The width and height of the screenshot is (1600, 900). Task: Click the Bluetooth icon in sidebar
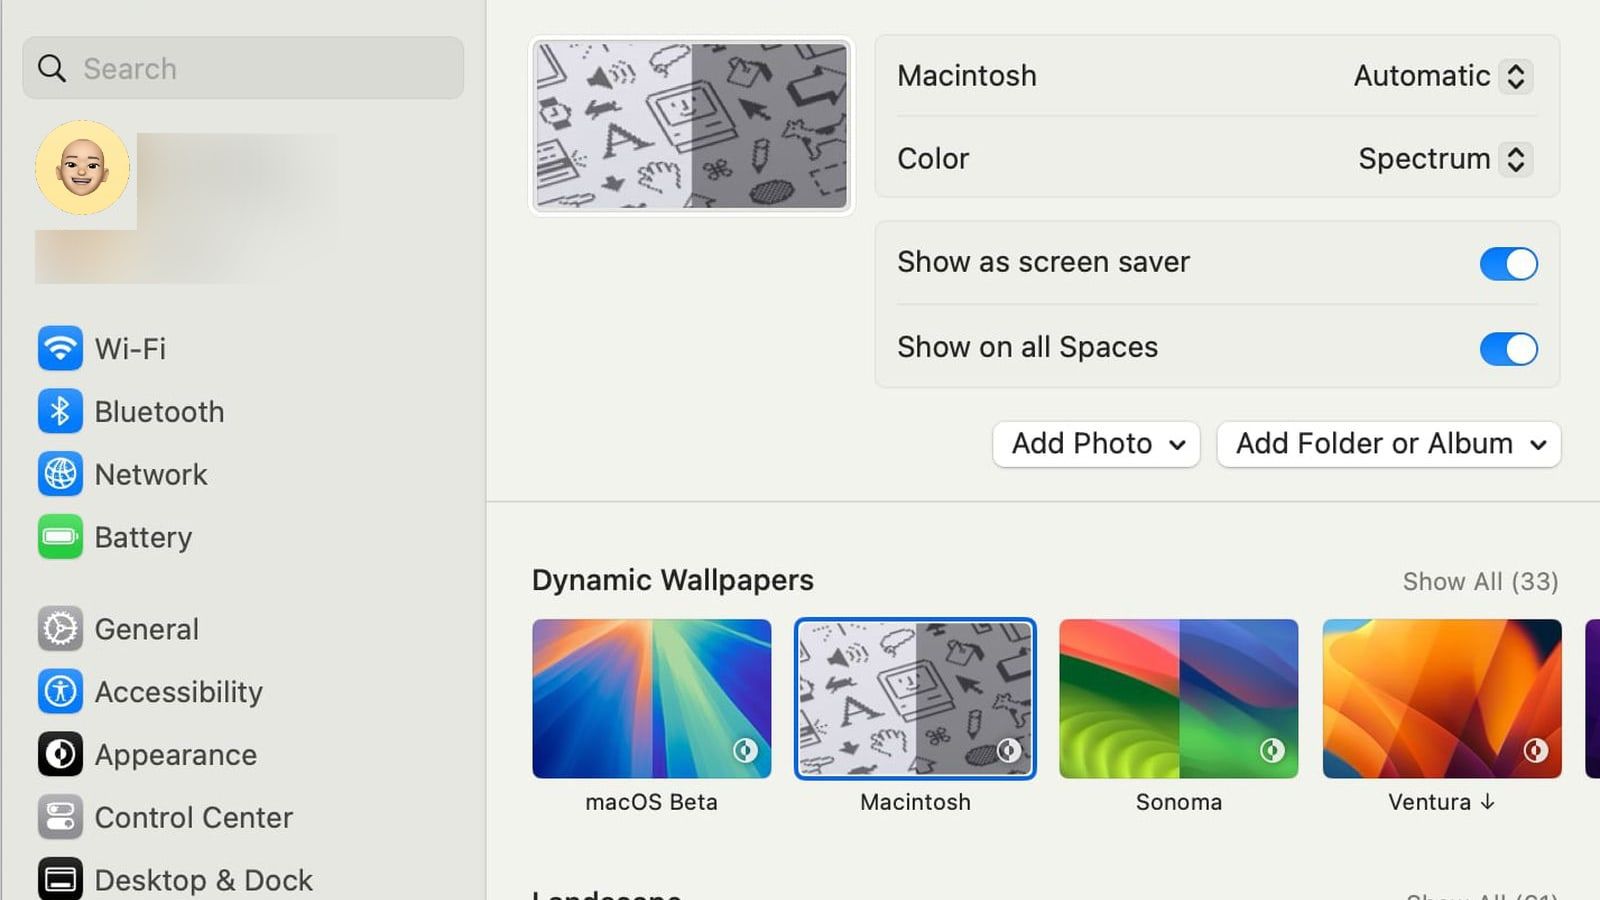[x=60, y=411]
